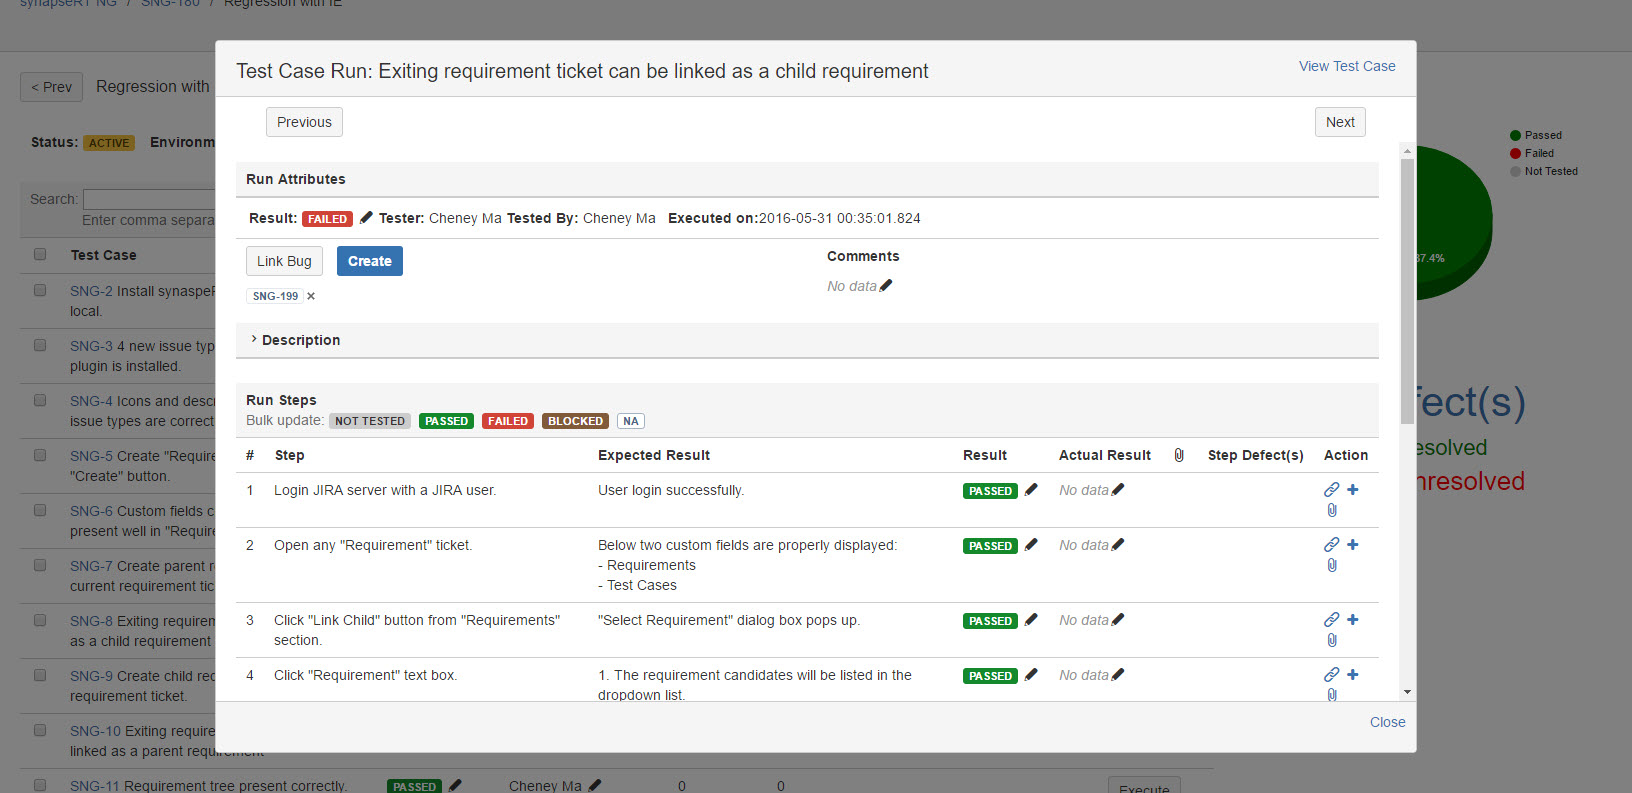Create defect plus for step 1
Image resolution: width=1632 pixels, height=793 pixels.
[x=1353, y=489]
